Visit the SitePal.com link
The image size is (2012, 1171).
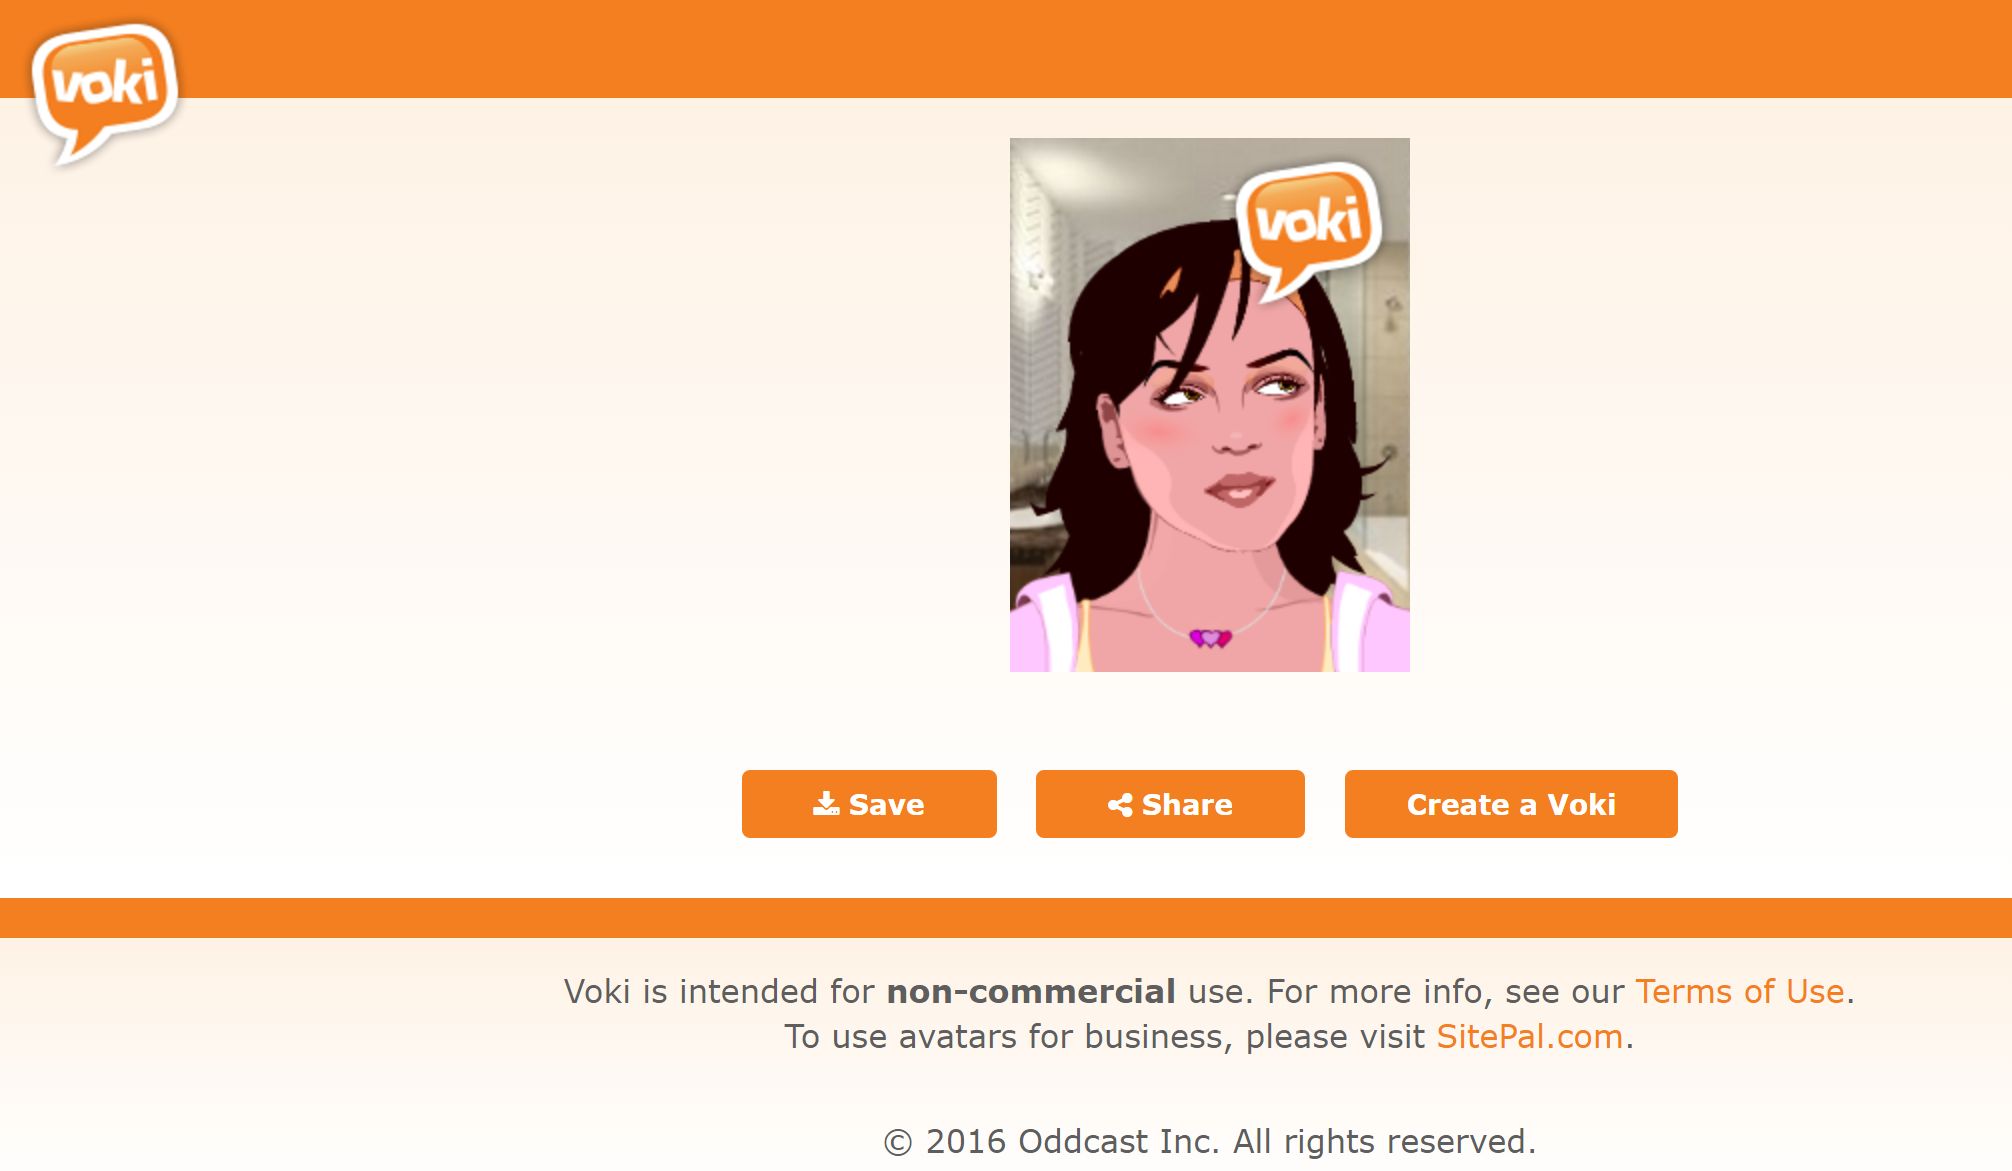click(x=1530, y=1037)
